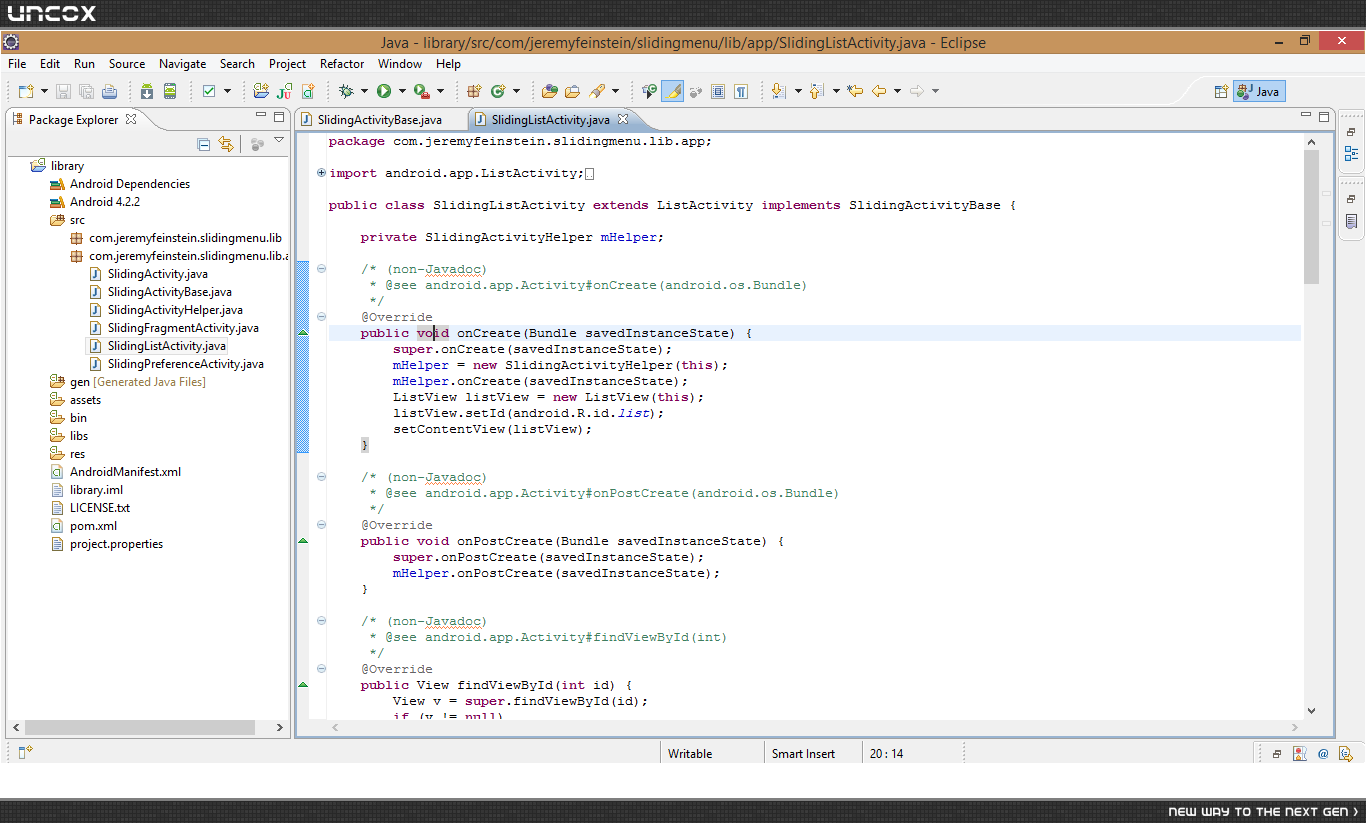Switch to SlidingActivityBase.java editor tab
1366x823 pixels.
[378, 120]
